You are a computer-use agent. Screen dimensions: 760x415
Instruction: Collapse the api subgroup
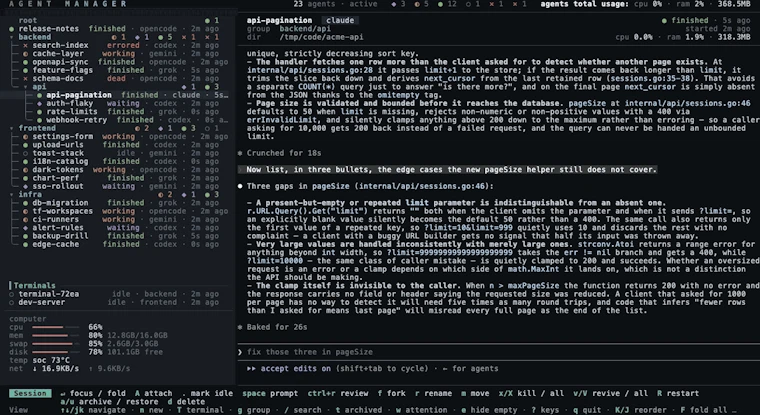38,87
